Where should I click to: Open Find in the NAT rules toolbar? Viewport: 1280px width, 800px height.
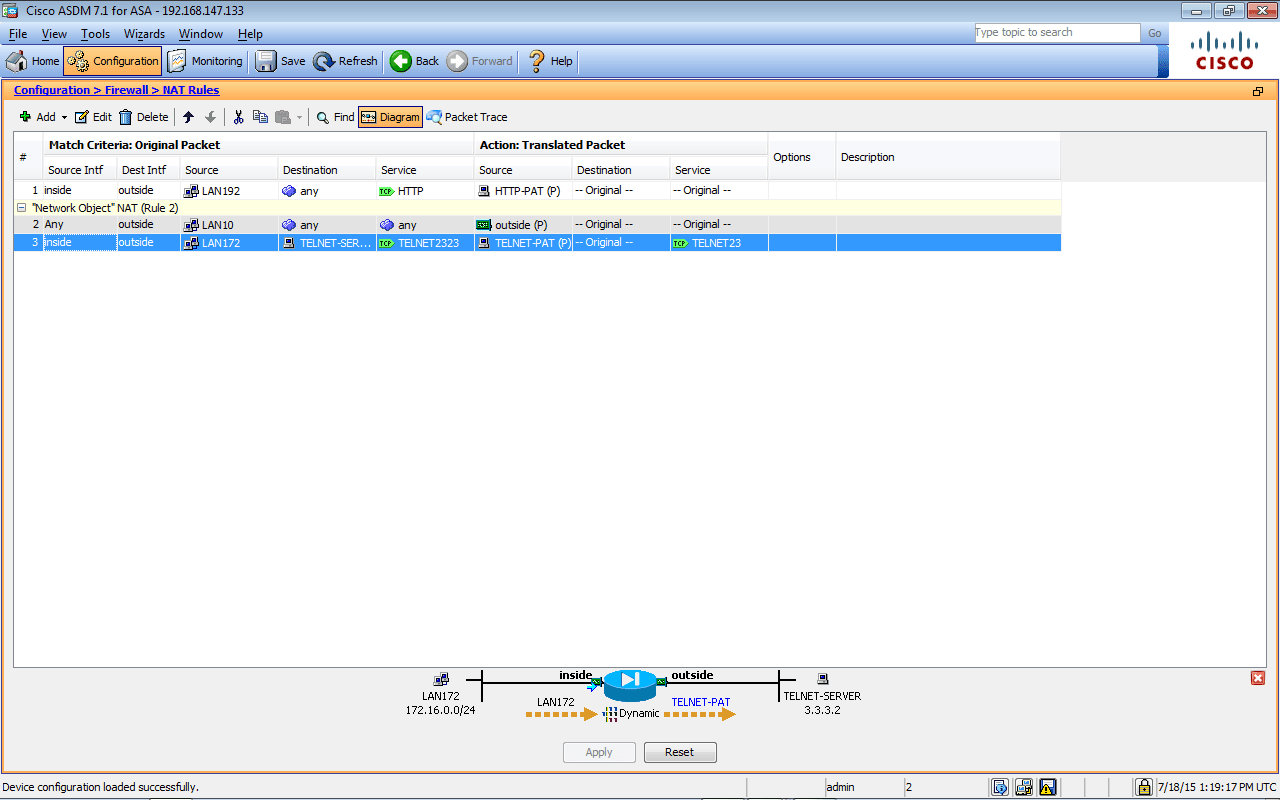point(335,117)
